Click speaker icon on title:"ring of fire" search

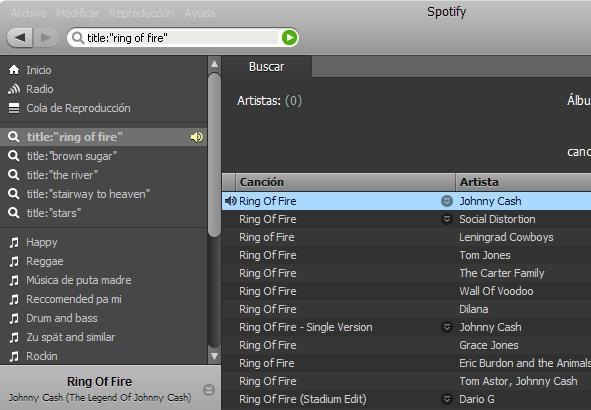pos(196,137)
